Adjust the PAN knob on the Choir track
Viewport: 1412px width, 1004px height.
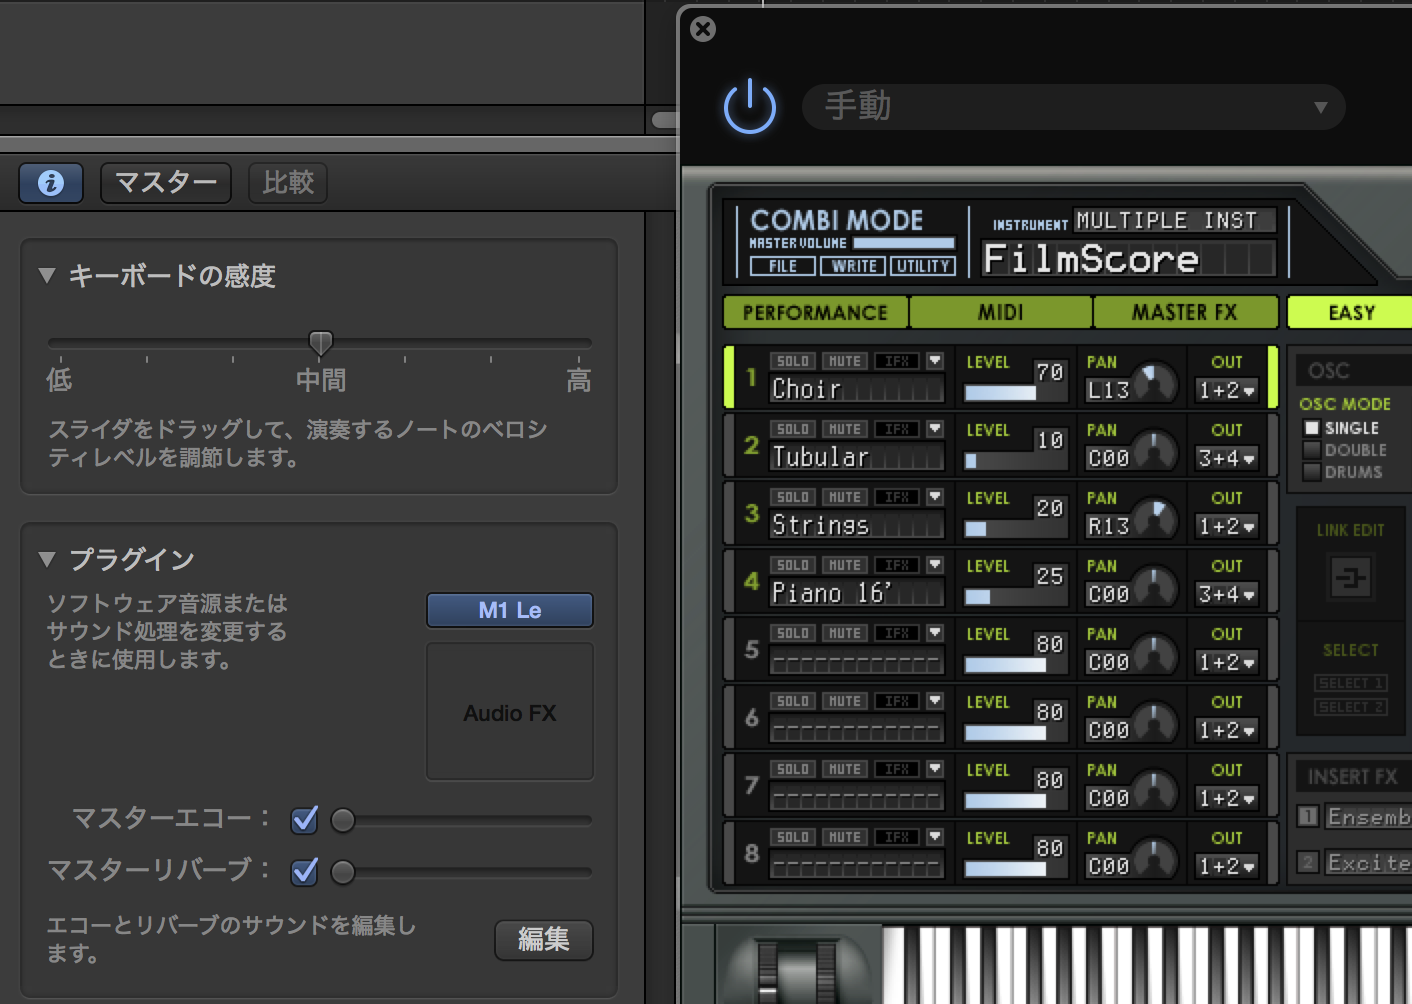(x=1157, y=380)
